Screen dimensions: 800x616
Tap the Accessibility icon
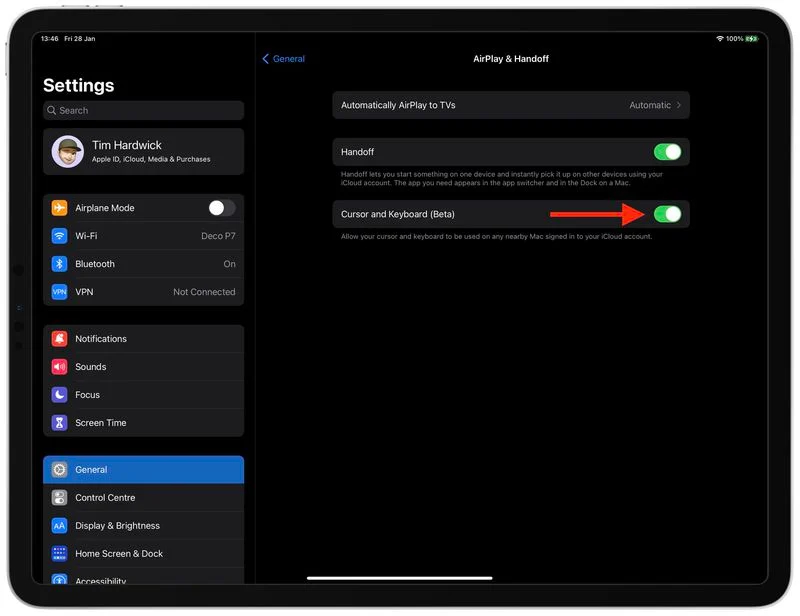(x=59, y=579)
